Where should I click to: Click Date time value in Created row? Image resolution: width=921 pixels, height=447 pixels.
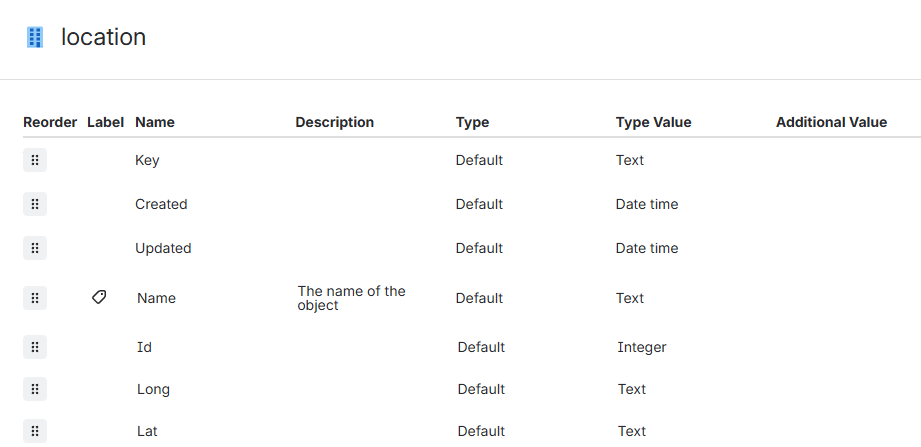click(647, 204)
